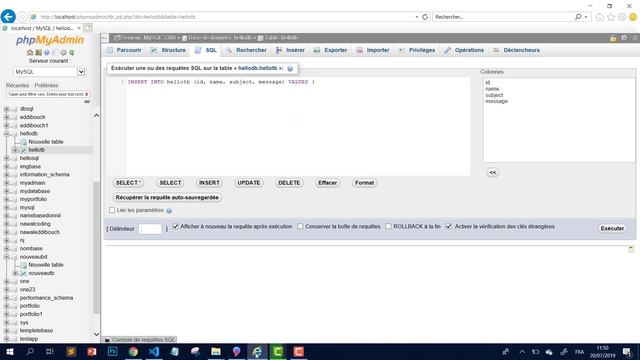Expand the portfolio database node
This screenshot has height=360, width=640.
pos(6,306)
